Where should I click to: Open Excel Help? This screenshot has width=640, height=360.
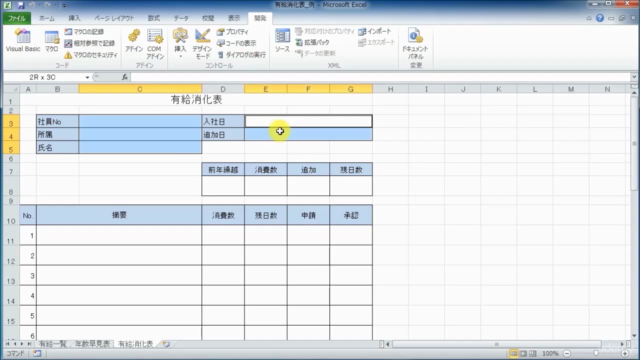(600, 18)
